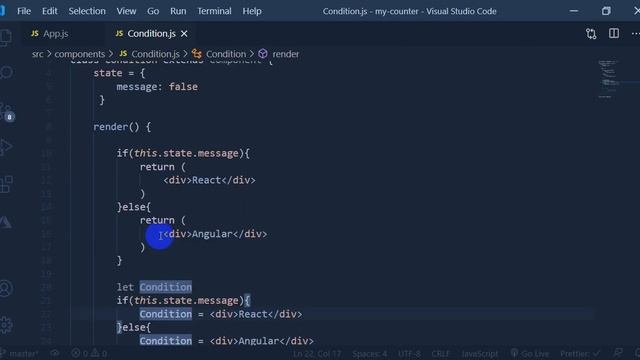The image size is (640, 360).
Task: Open the Manage gear icon
Action: tap(6, 325)
